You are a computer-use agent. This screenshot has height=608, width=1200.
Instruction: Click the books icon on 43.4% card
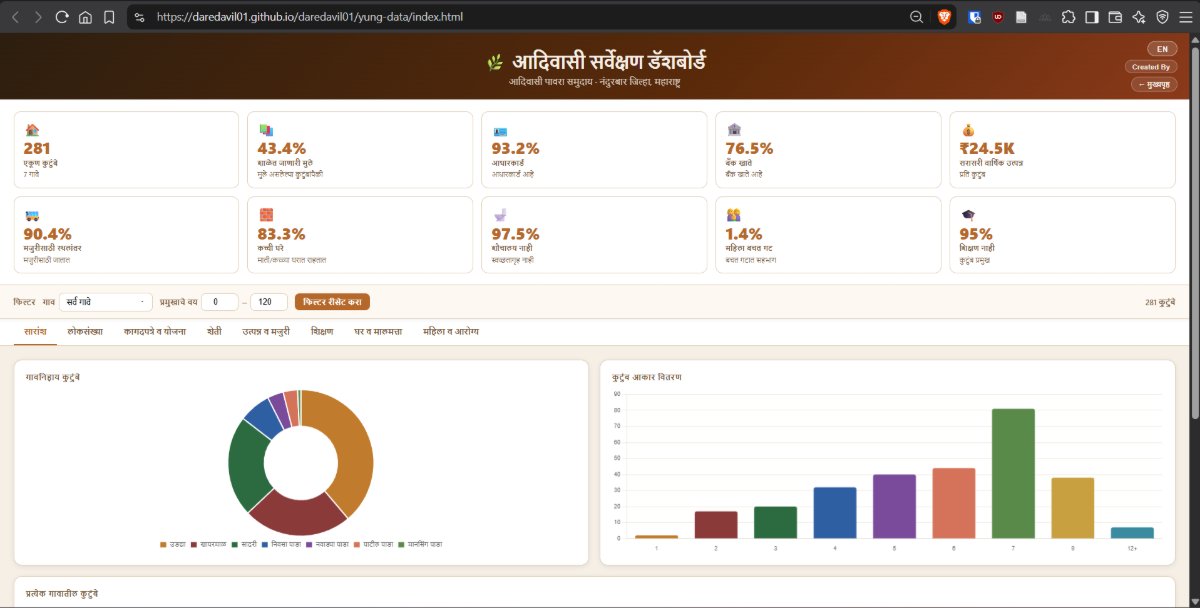click(265, 130)
